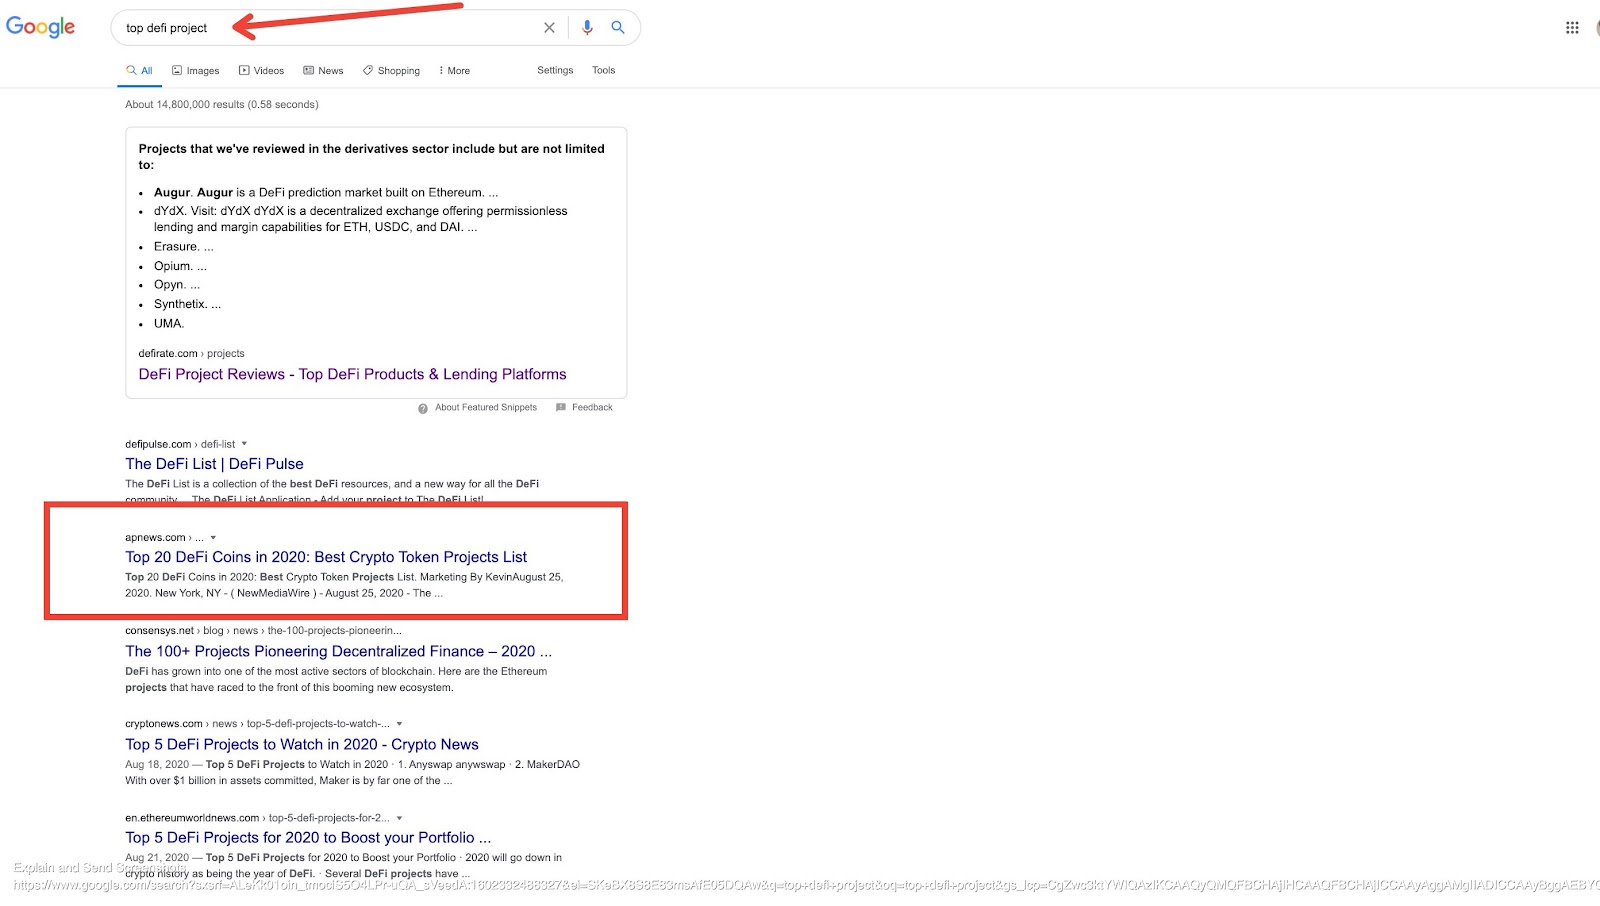
Task: Click the Opium bullet in the snippet
Action: tap(180, 266)
